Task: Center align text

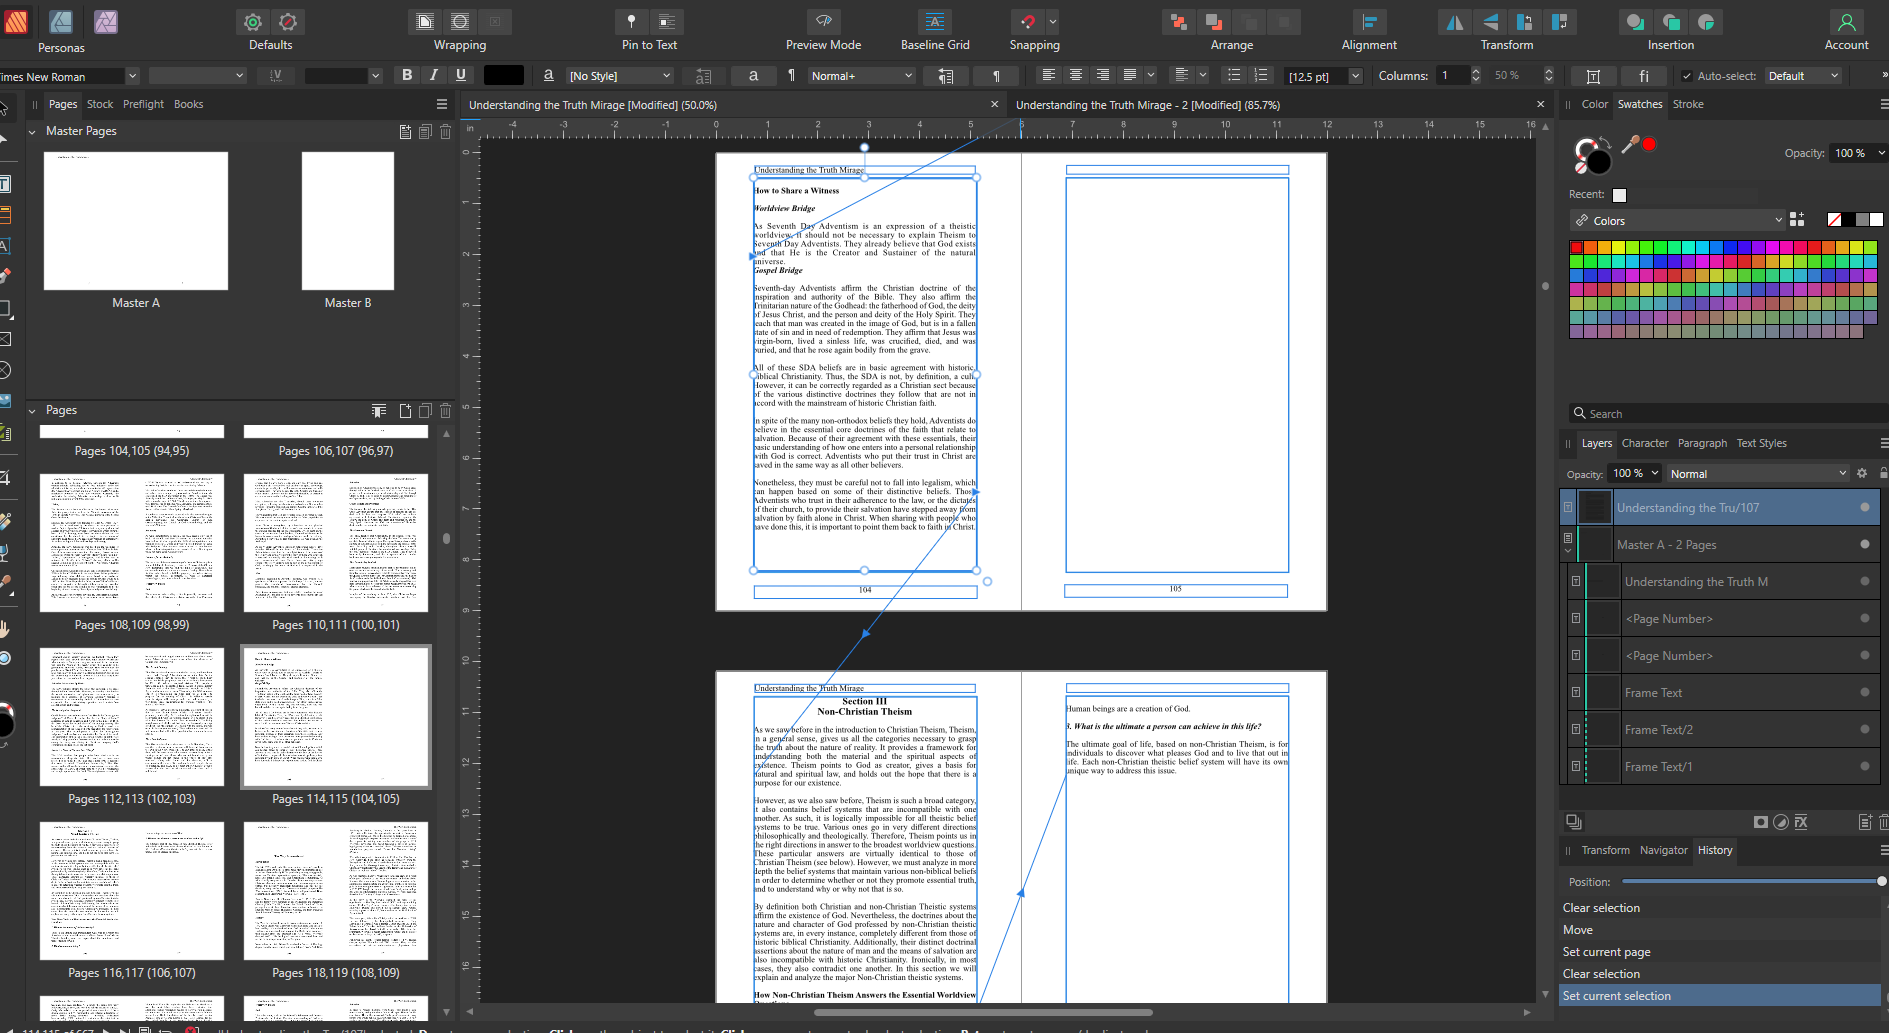Action: (x=1076, y=75)
